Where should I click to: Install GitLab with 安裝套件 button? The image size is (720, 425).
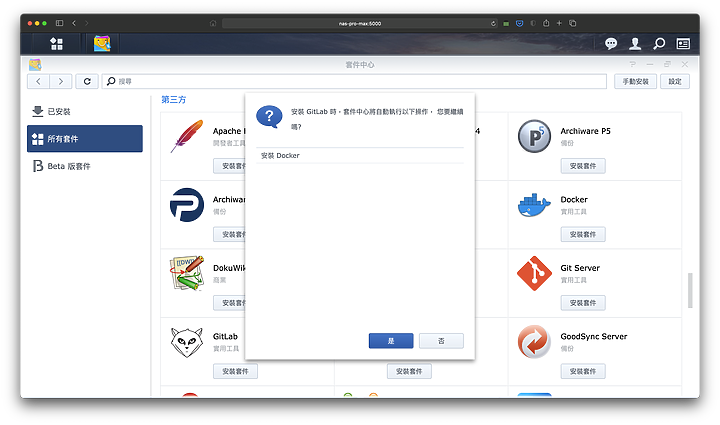click(x=235, y=371)
